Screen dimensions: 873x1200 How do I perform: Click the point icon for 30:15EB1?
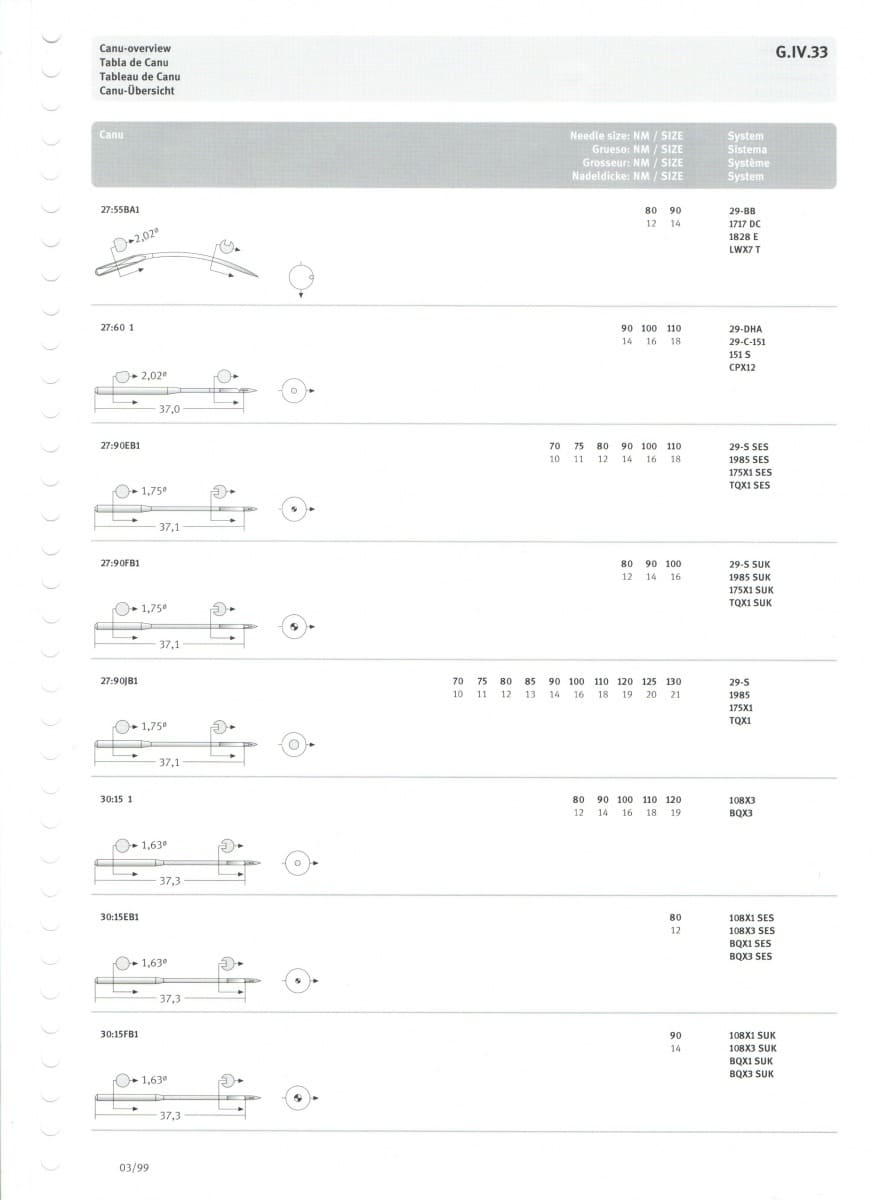coord(296,981)
